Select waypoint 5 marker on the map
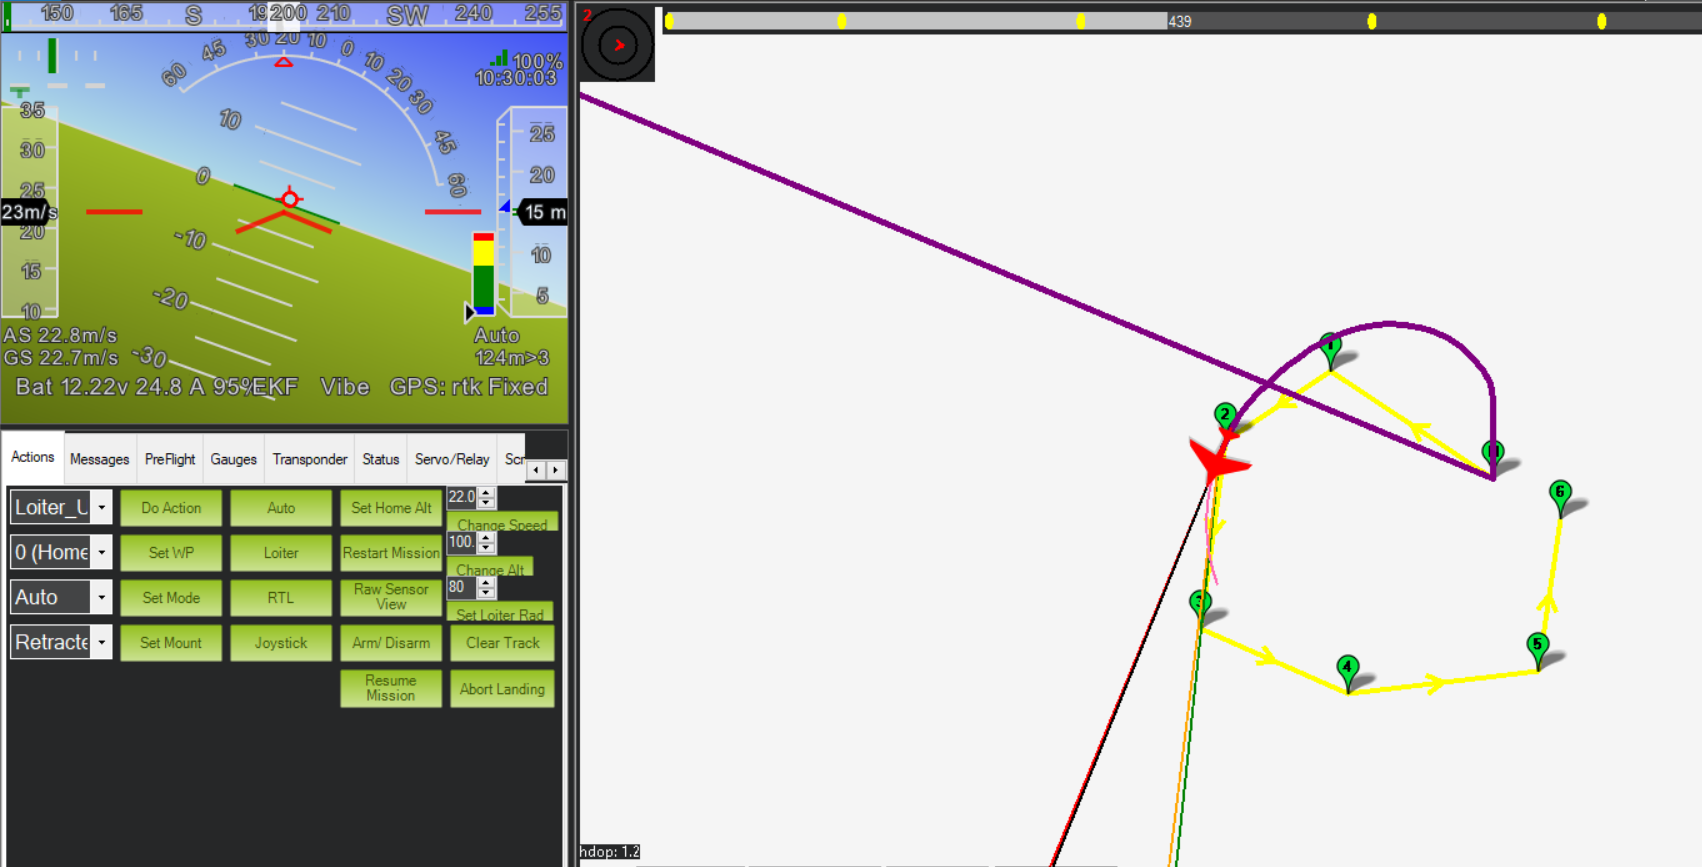 pos(1537,647)
